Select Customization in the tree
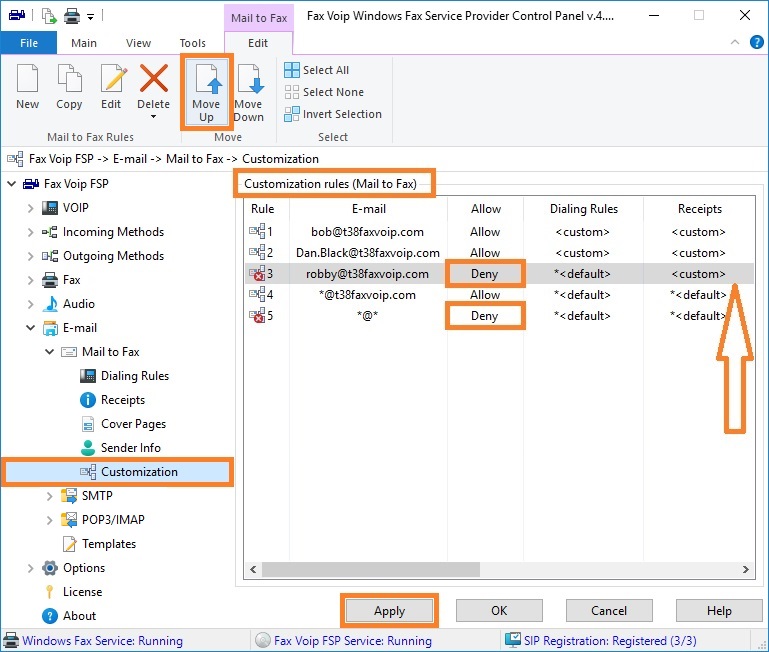The height and width of the screenshot is (652, 769). coord(117,472)
